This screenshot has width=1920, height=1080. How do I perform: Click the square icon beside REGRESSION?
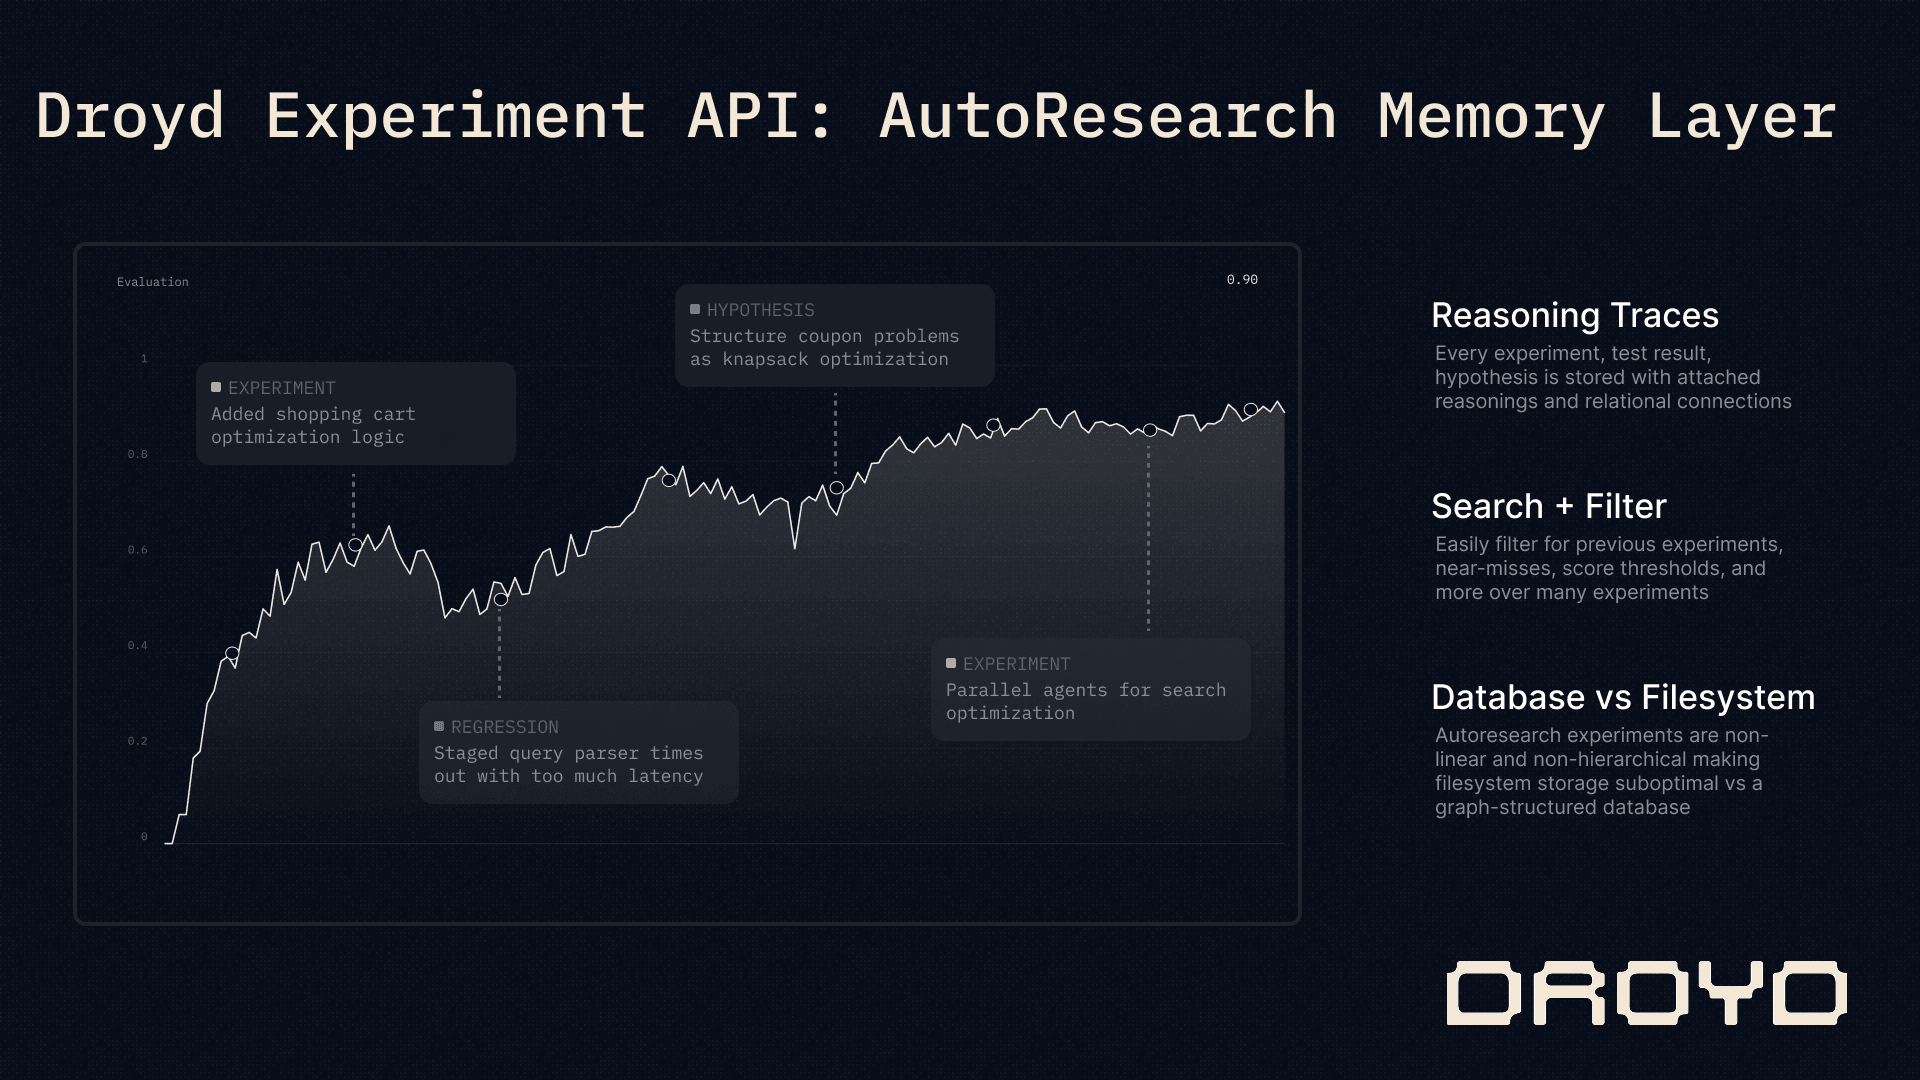(x=439, y=726)
